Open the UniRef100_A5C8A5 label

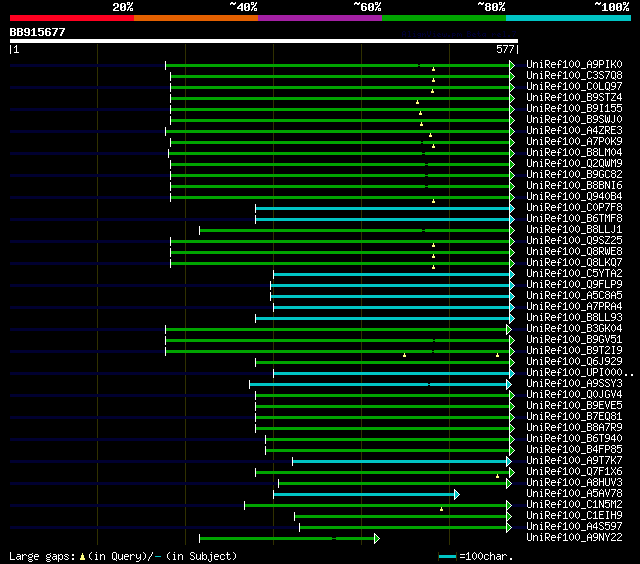pyautogui.click(x=574, y=296)
